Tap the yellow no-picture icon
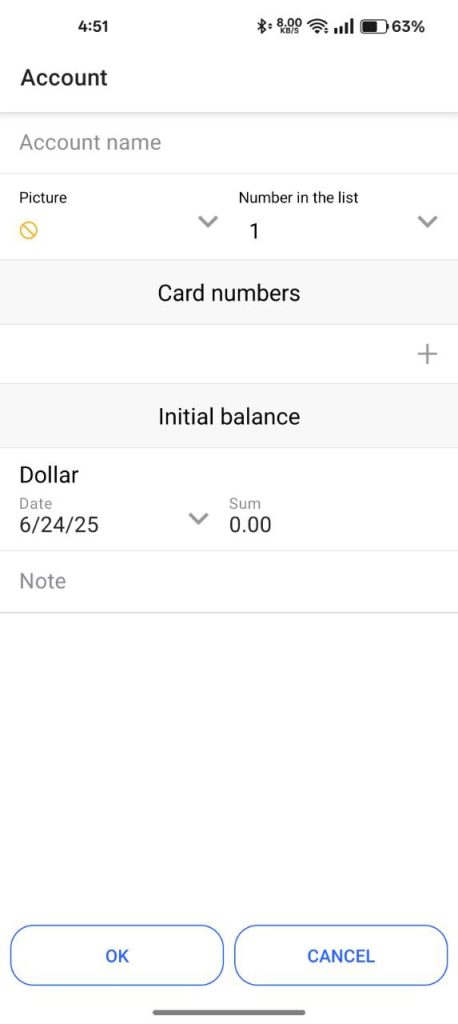 29,230
